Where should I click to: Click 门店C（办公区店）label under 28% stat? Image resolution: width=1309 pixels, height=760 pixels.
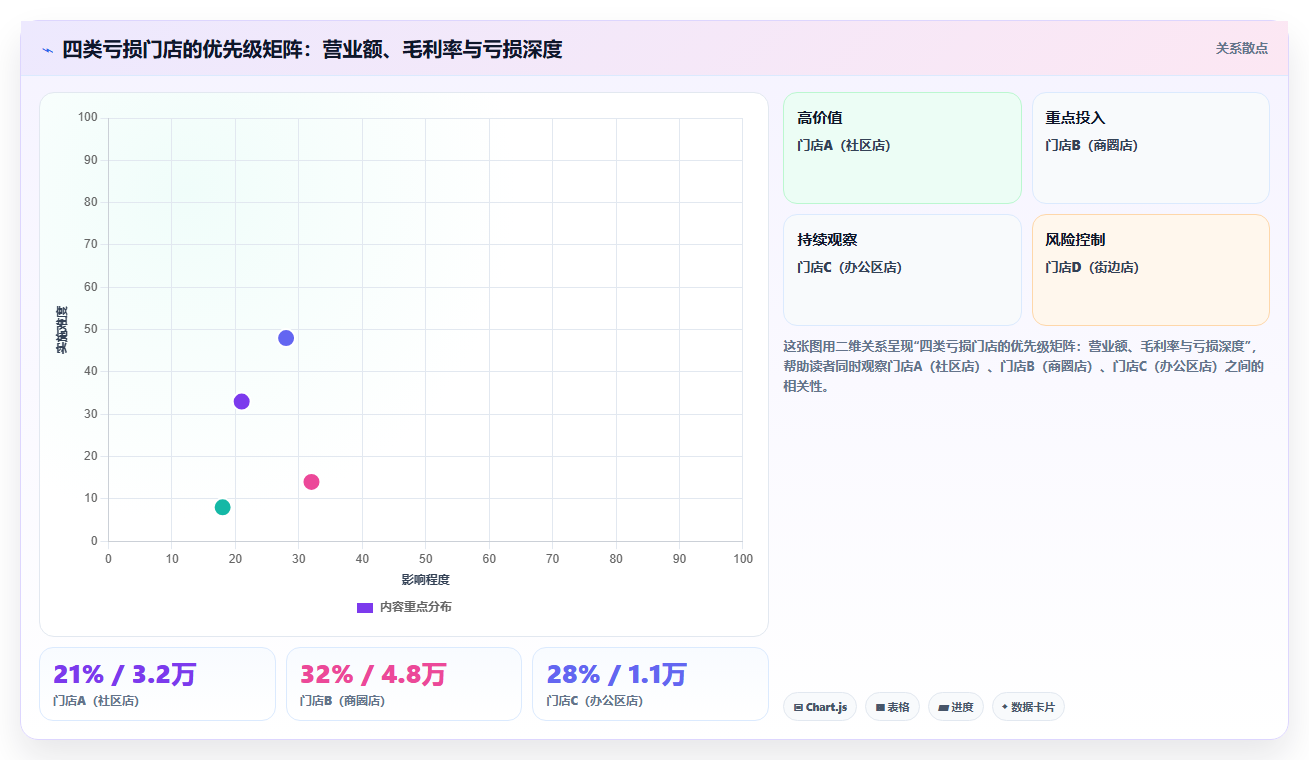coord(595,701)
